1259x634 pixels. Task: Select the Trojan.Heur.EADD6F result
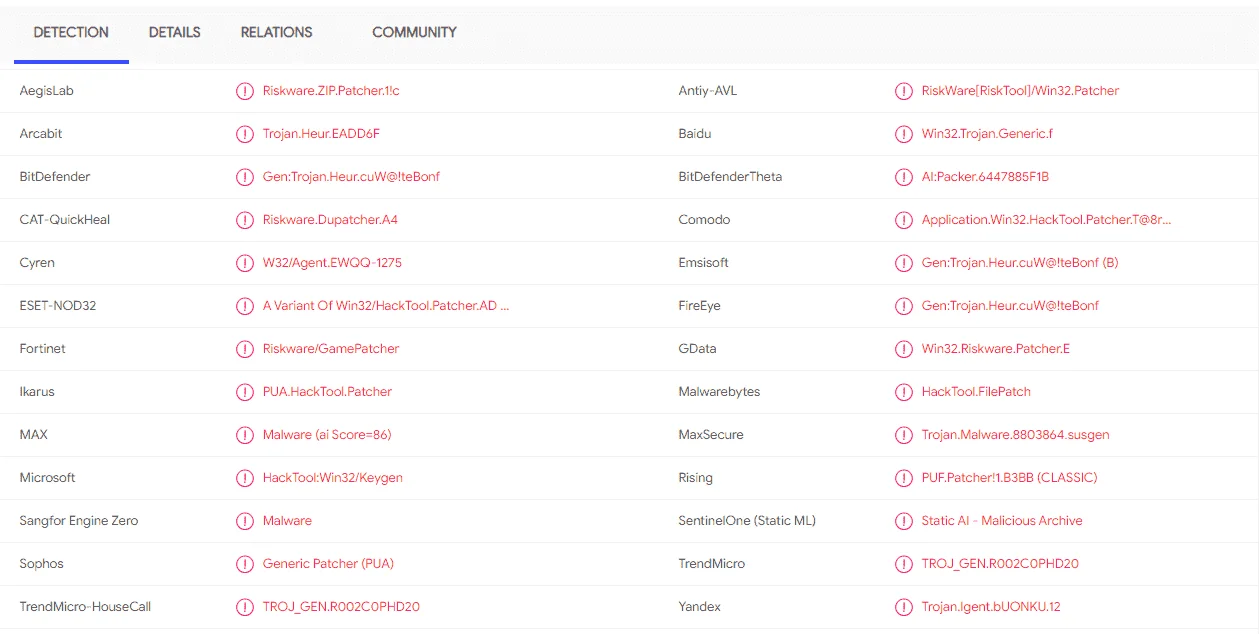(x=321, y=134)
